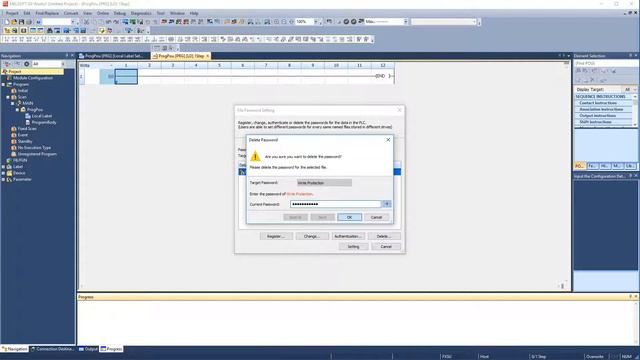Image resolution: width=640 pixels, height=360 pixels.
Task: Open the Diagnostics menu
Action: 141,13
